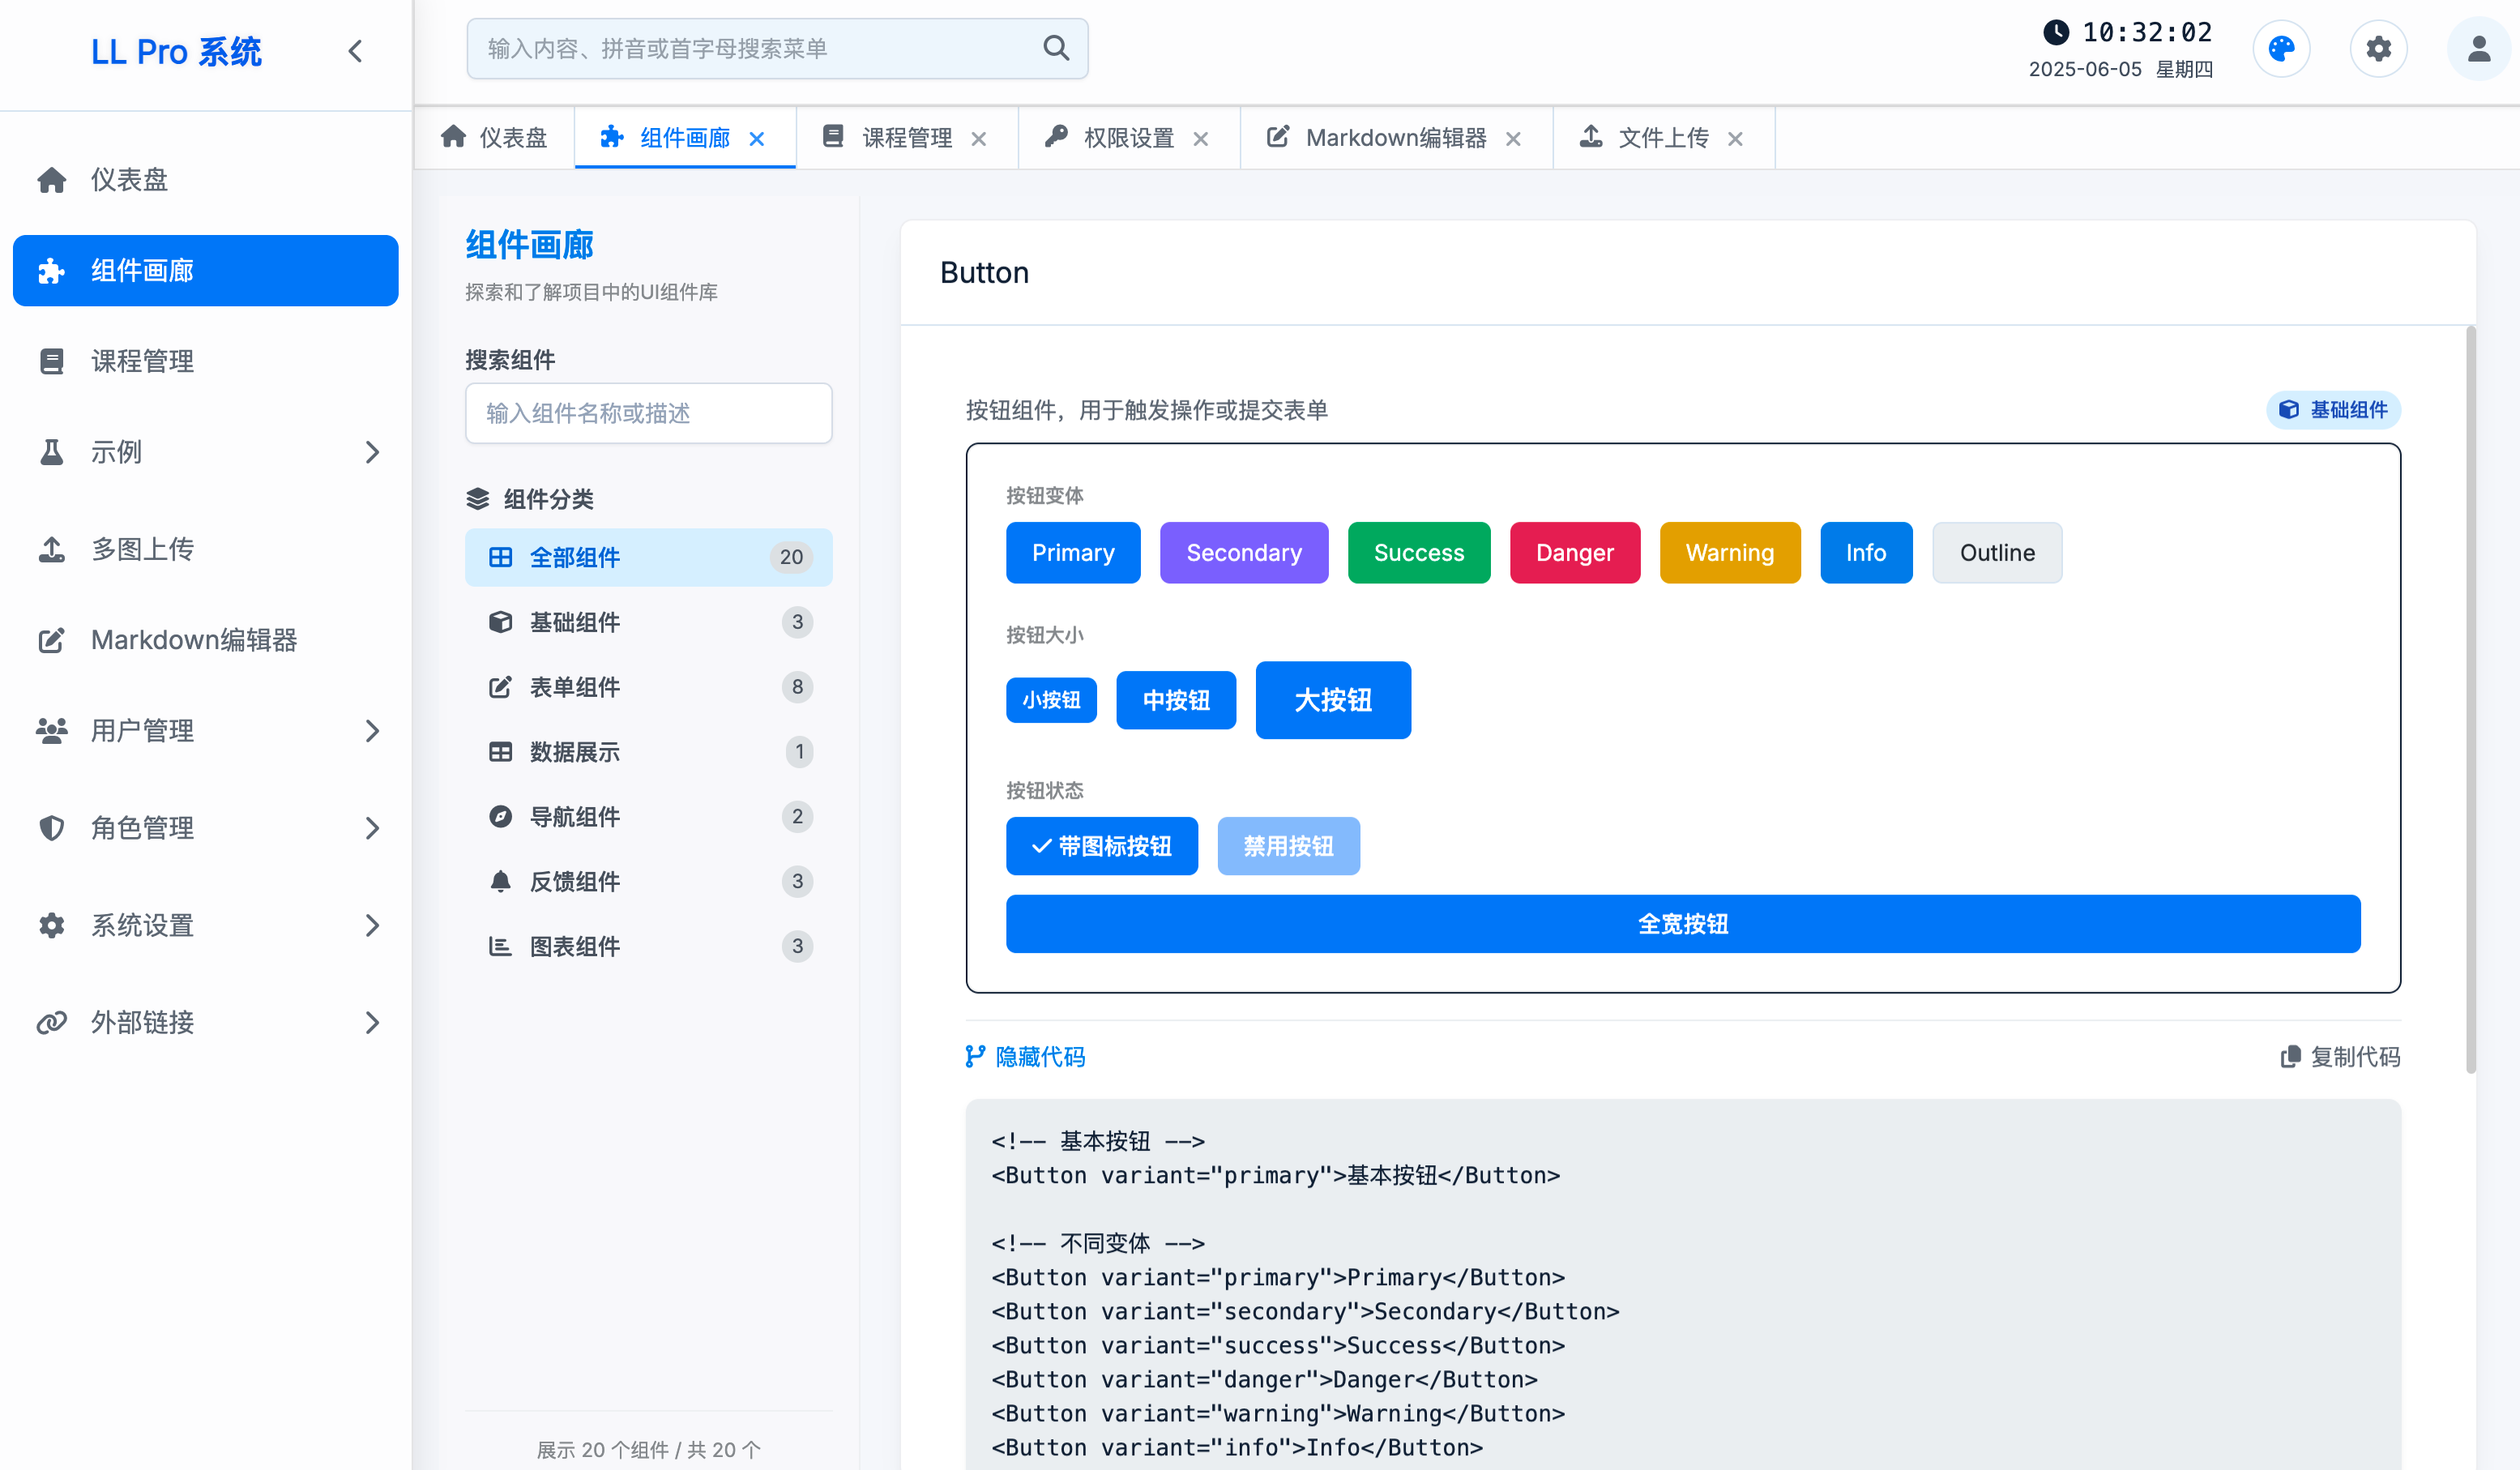
Task: Click the Danger variant button
Action: (1574, 553)
